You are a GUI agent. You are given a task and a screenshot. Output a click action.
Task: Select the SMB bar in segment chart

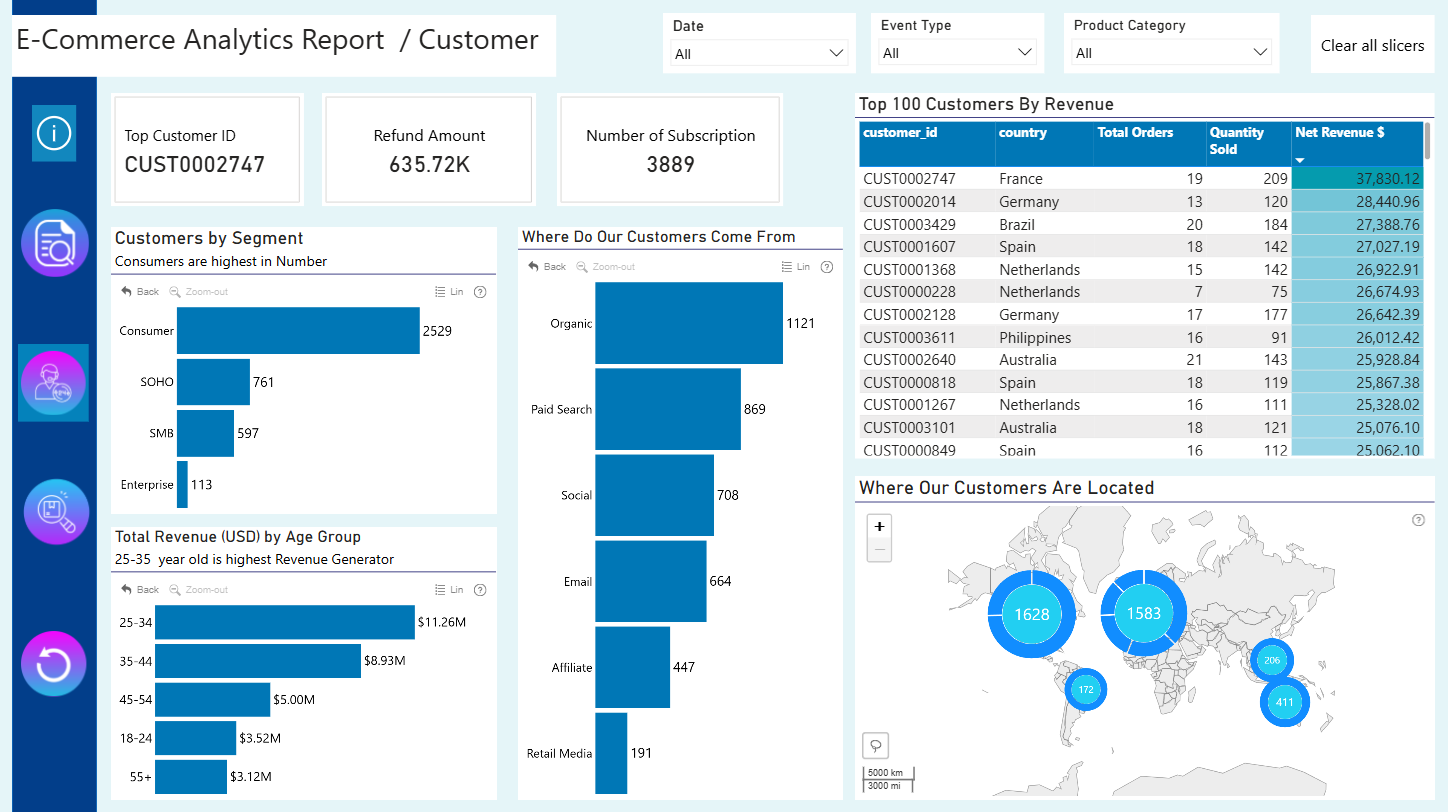(x=205, y=433)
